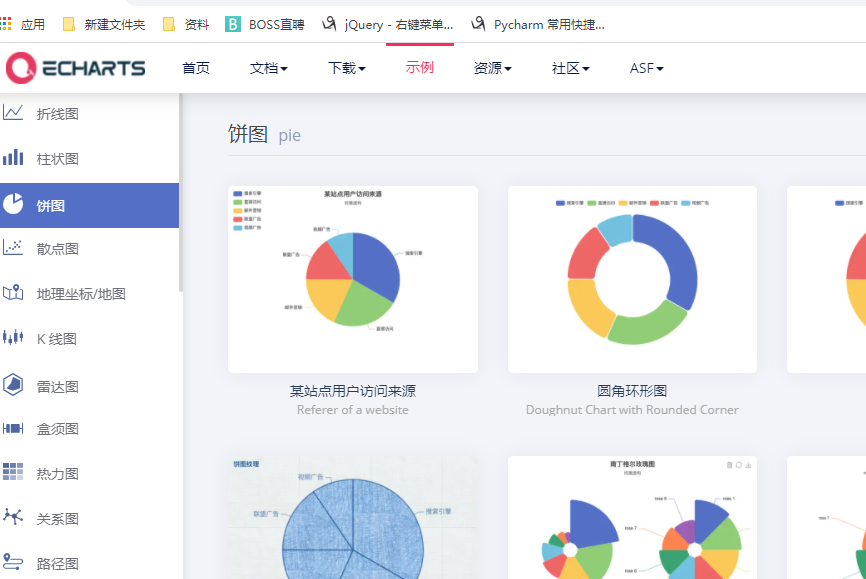
Task: Open the heatmap grid icon beside 热力图
Action: click(x=13, y=472)
